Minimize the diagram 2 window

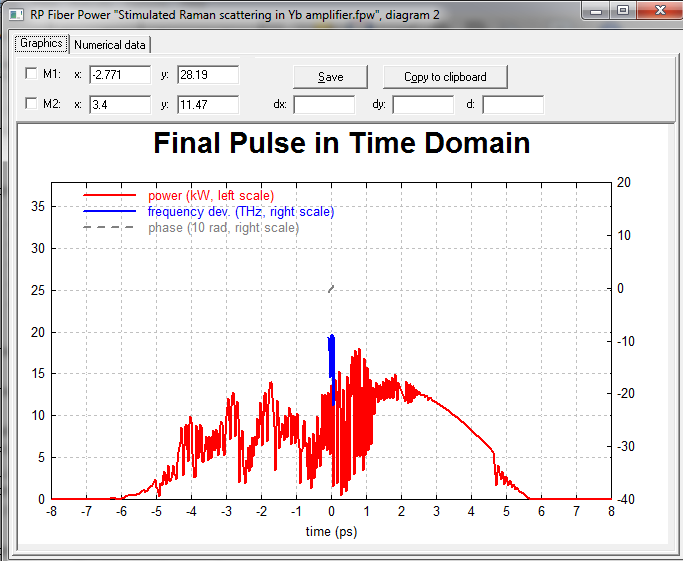pyautogui.click(x=596, y=11)
